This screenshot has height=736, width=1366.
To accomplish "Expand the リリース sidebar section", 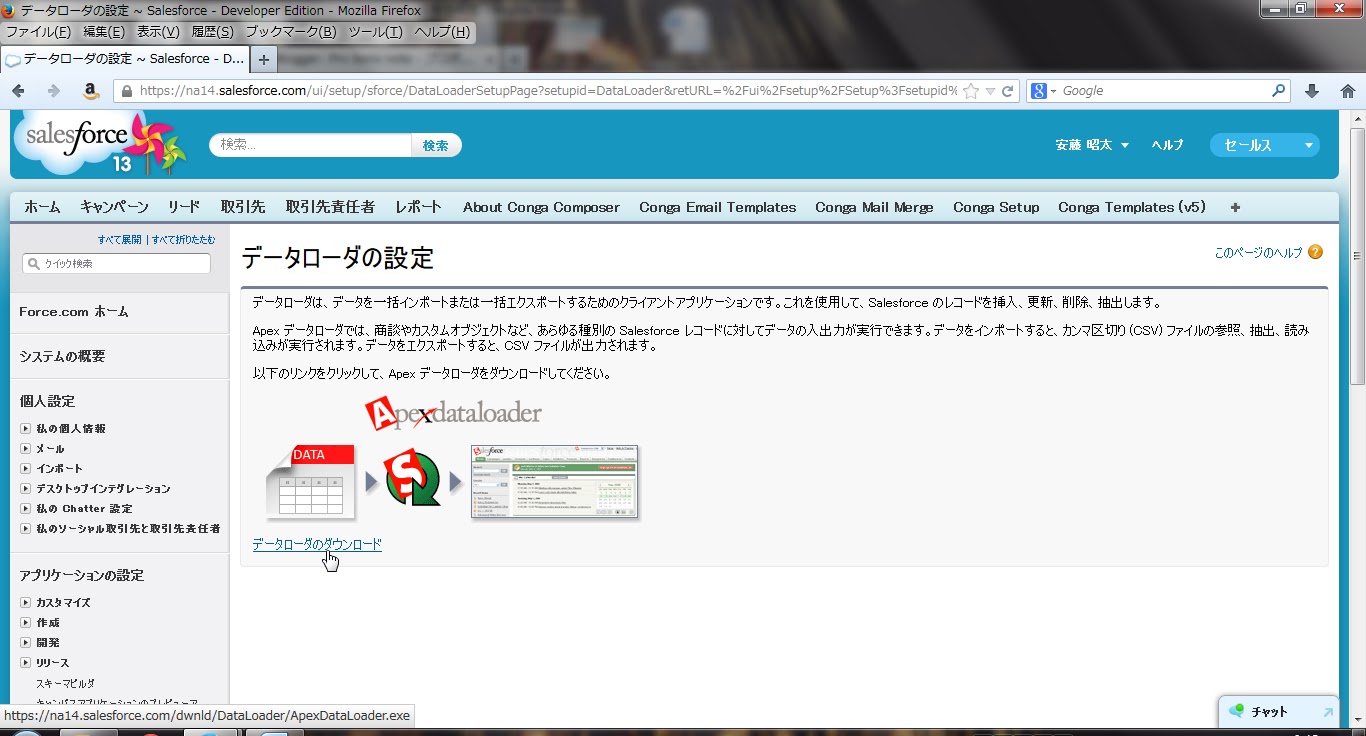I will tap(26, 662).
